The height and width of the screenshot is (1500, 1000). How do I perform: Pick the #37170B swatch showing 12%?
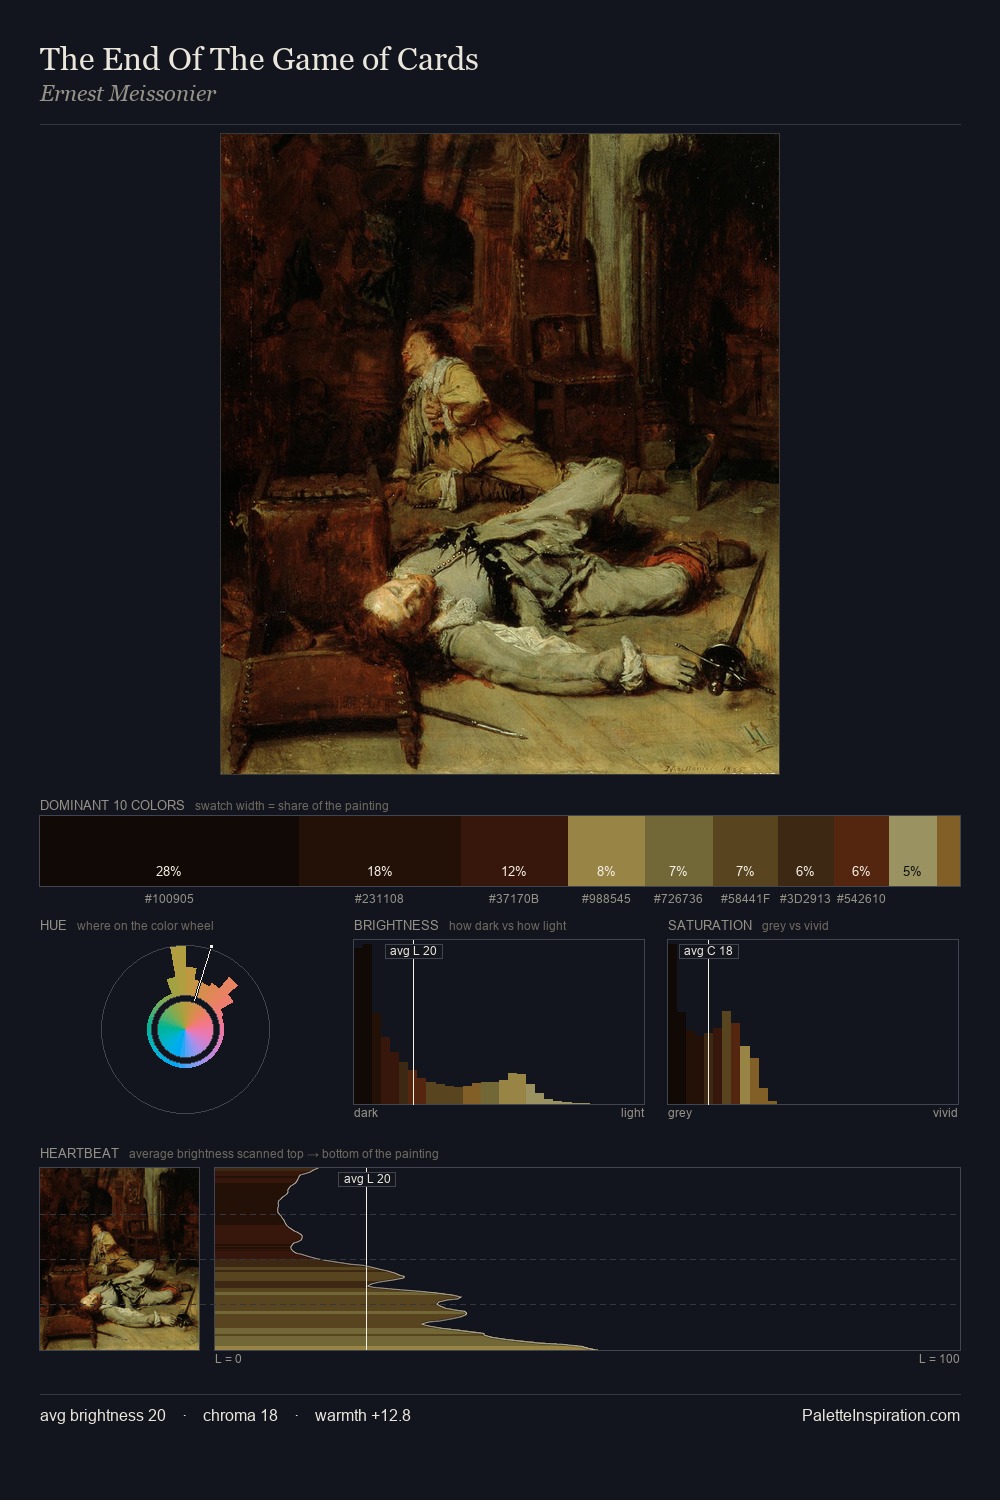[514, 851]
